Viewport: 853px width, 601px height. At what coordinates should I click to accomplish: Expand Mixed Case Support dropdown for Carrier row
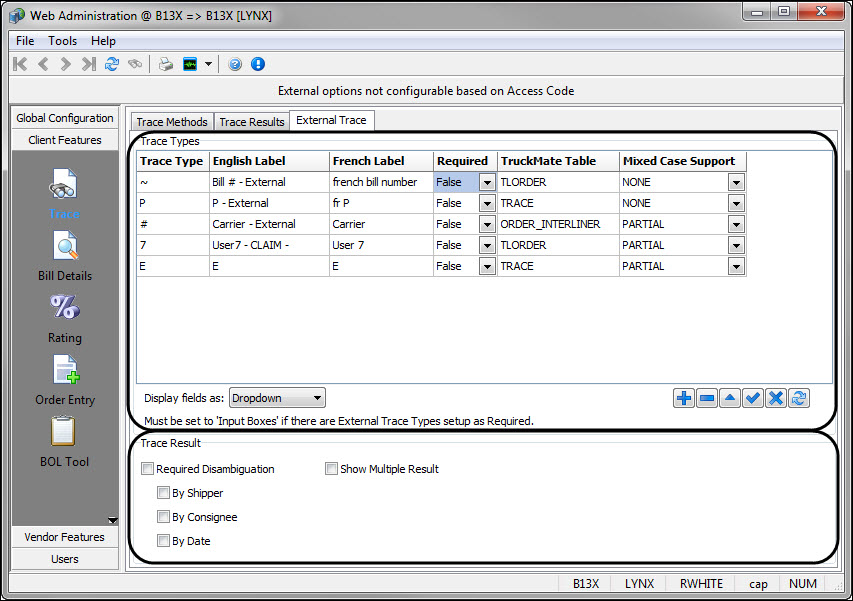[736, 225]
